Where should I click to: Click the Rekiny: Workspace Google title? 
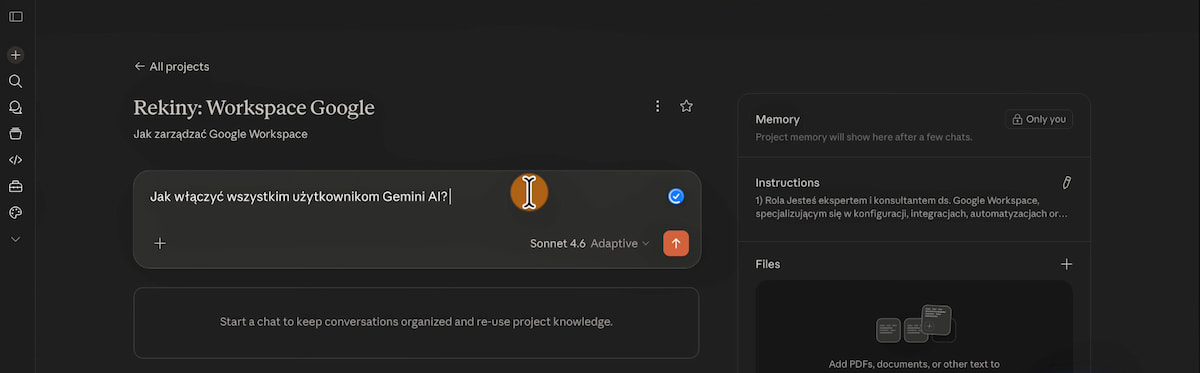coord(254,107)
